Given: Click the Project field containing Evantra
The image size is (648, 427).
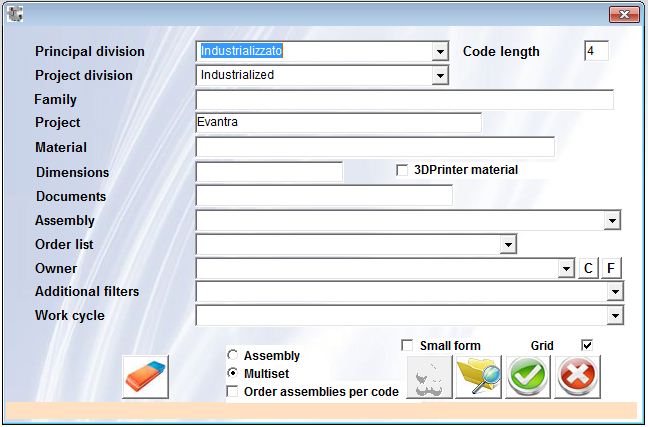Looking at the screenshot, I should tap(338, 122).
